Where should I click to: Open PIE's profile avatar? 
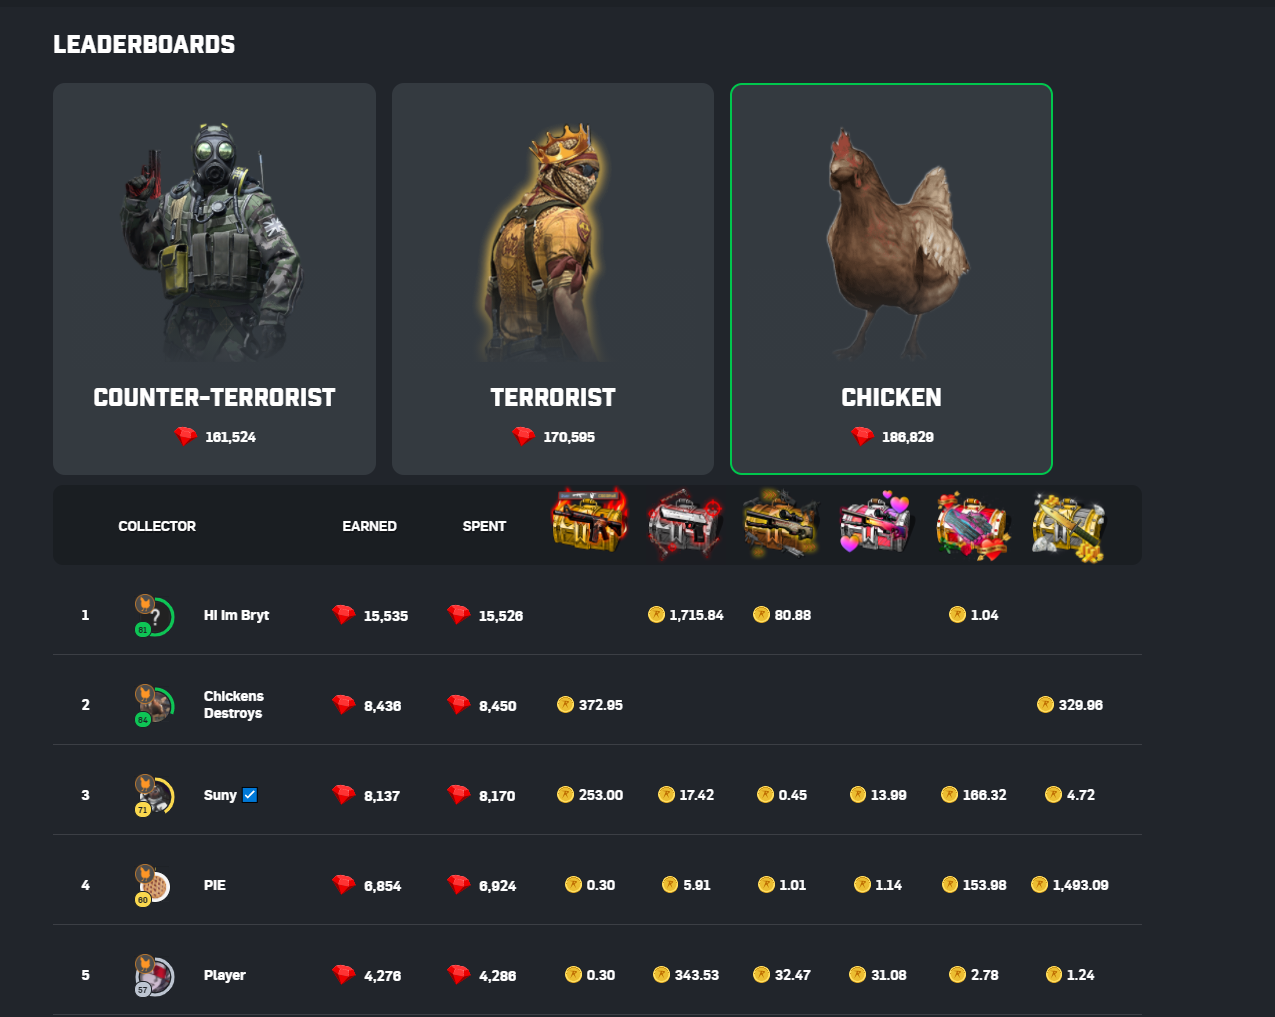coord(153,885)
